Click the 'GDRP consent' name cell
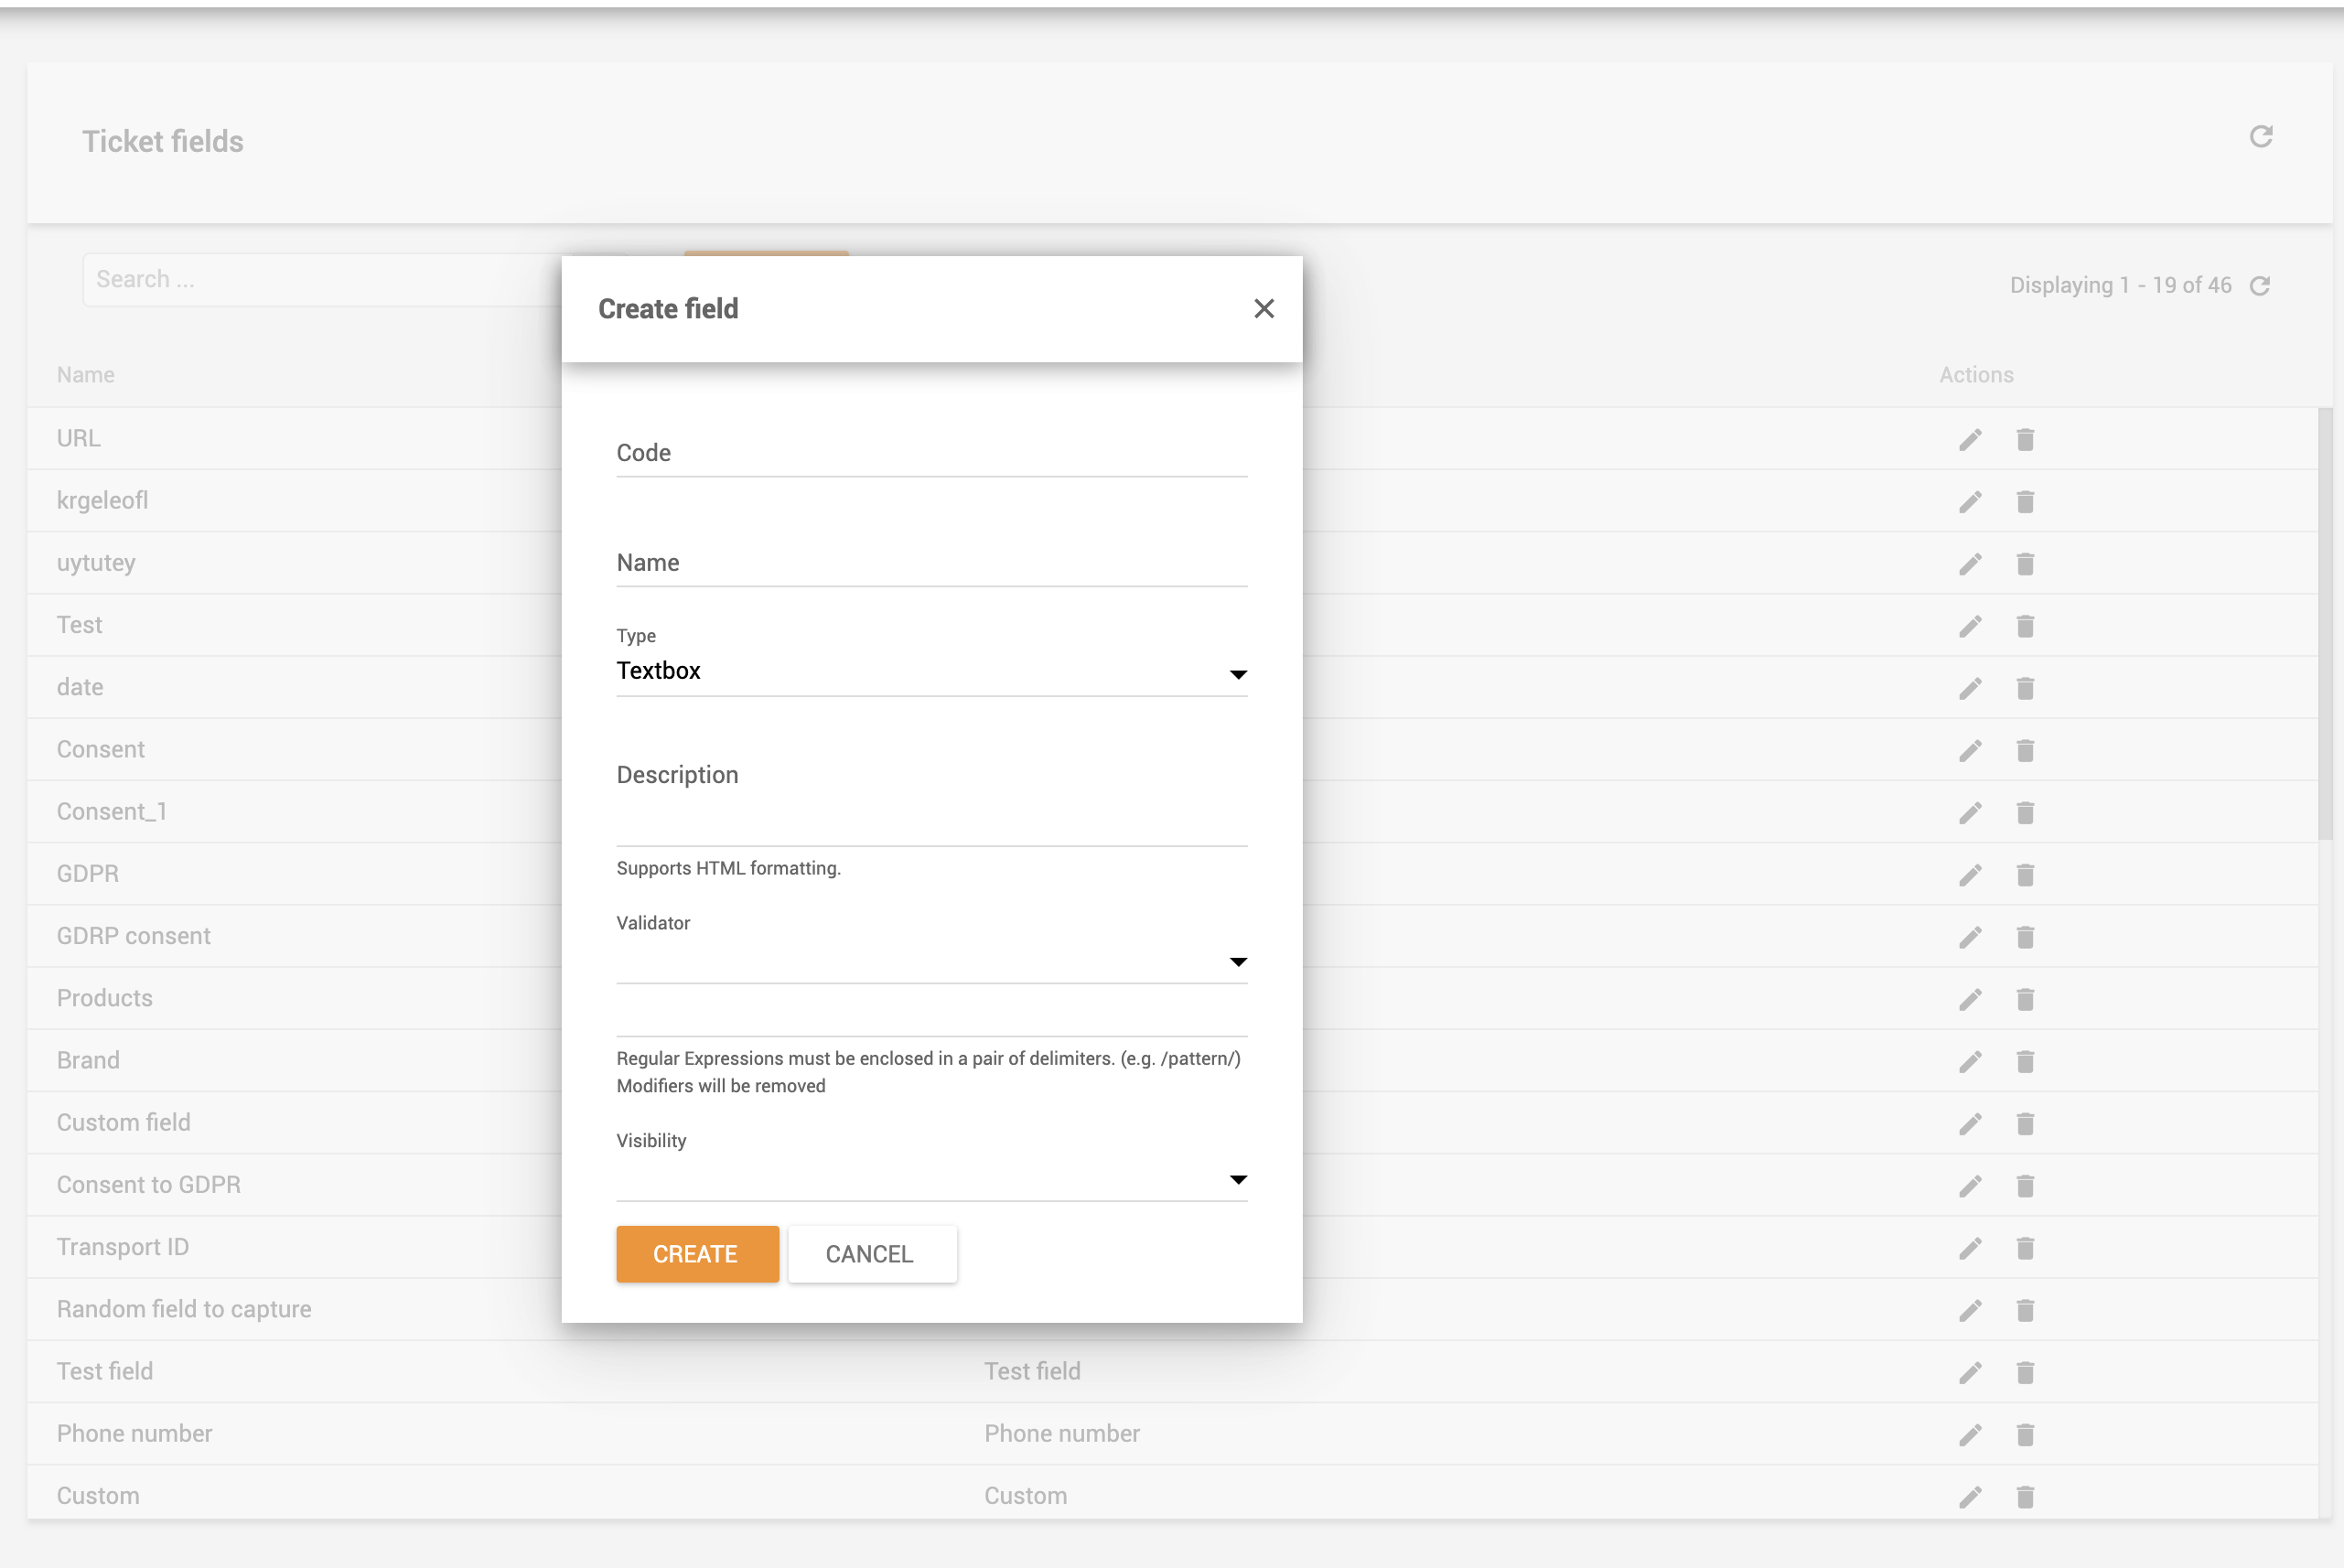Screen dimensions: 2344x1568 click(x=134, y=936)
